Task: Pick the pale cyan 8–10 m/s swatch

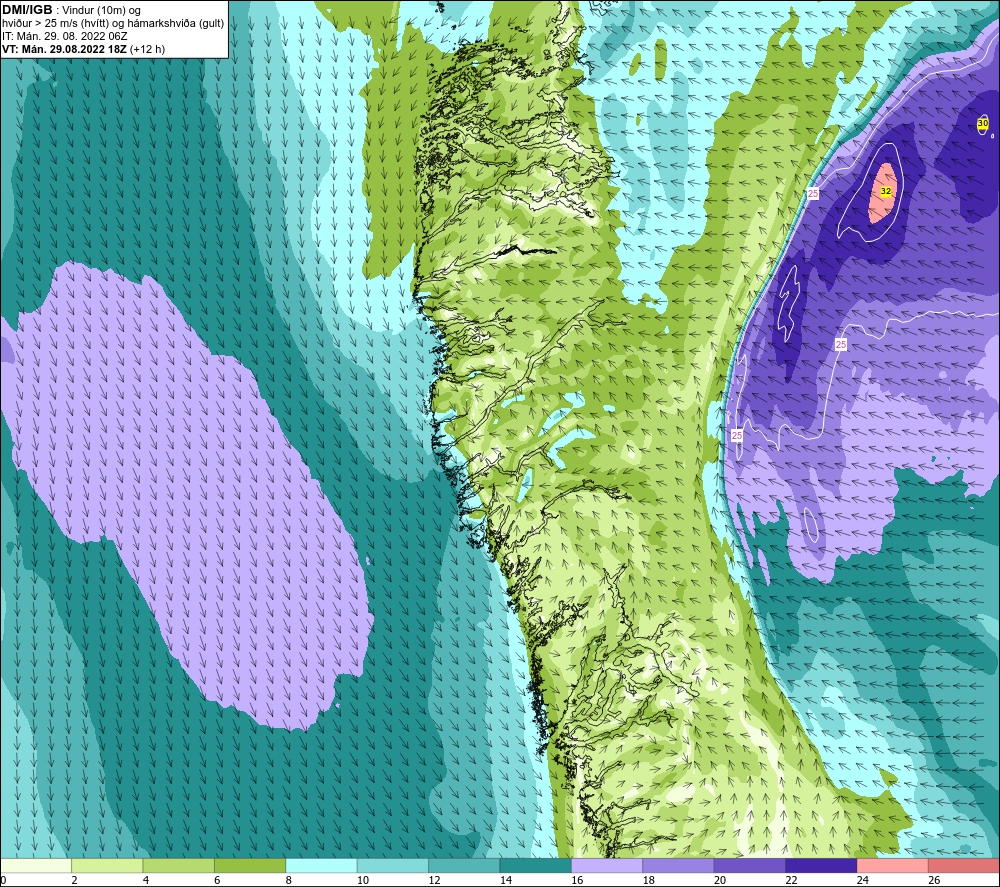Action: [x=321, y=865]
